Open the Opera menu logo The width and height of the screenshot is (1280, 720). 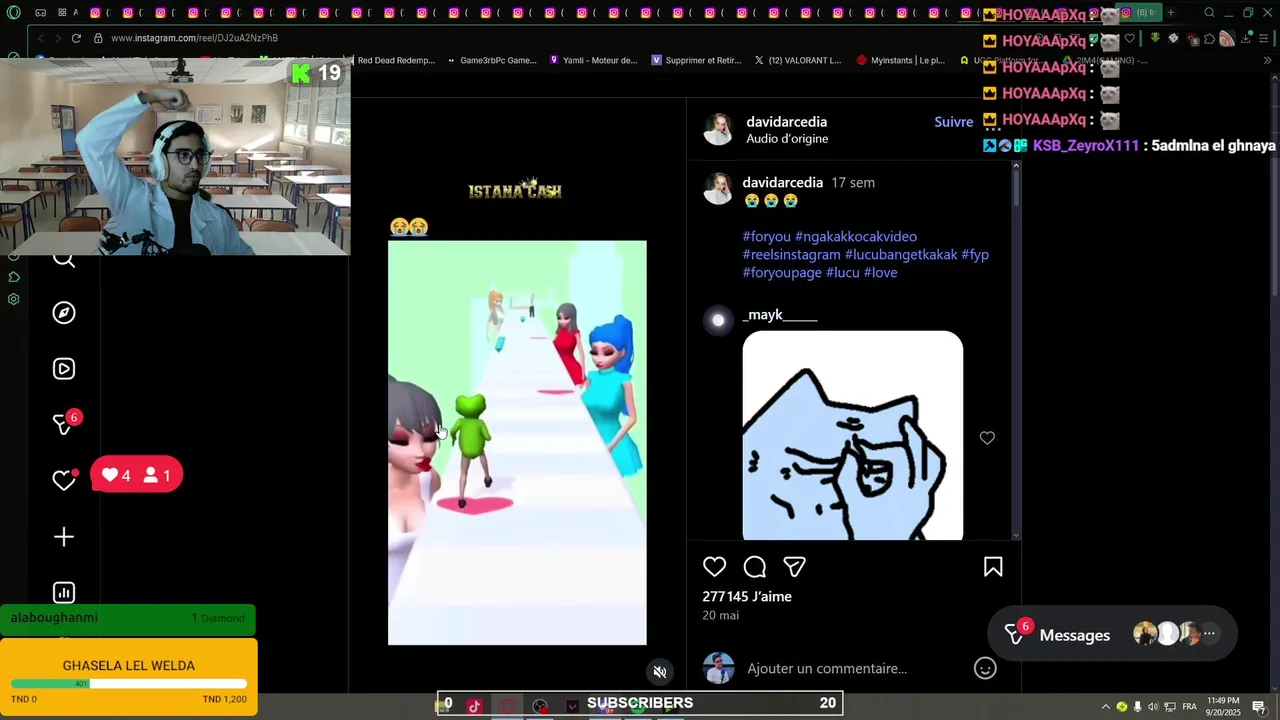(13, 13)
